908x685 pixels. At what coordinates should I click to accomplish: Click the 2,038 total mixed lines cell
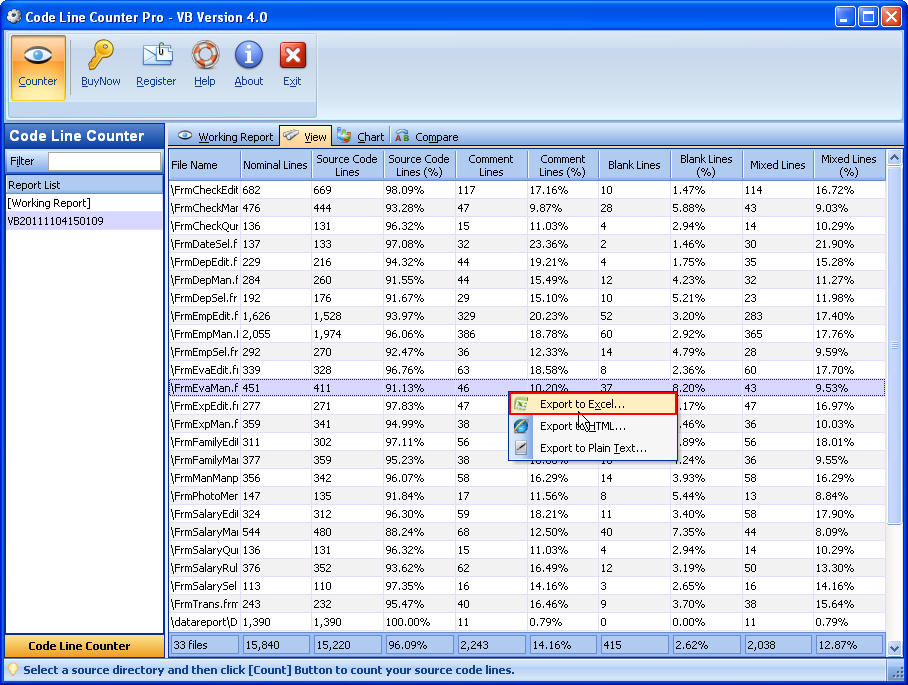coord(778,644)
